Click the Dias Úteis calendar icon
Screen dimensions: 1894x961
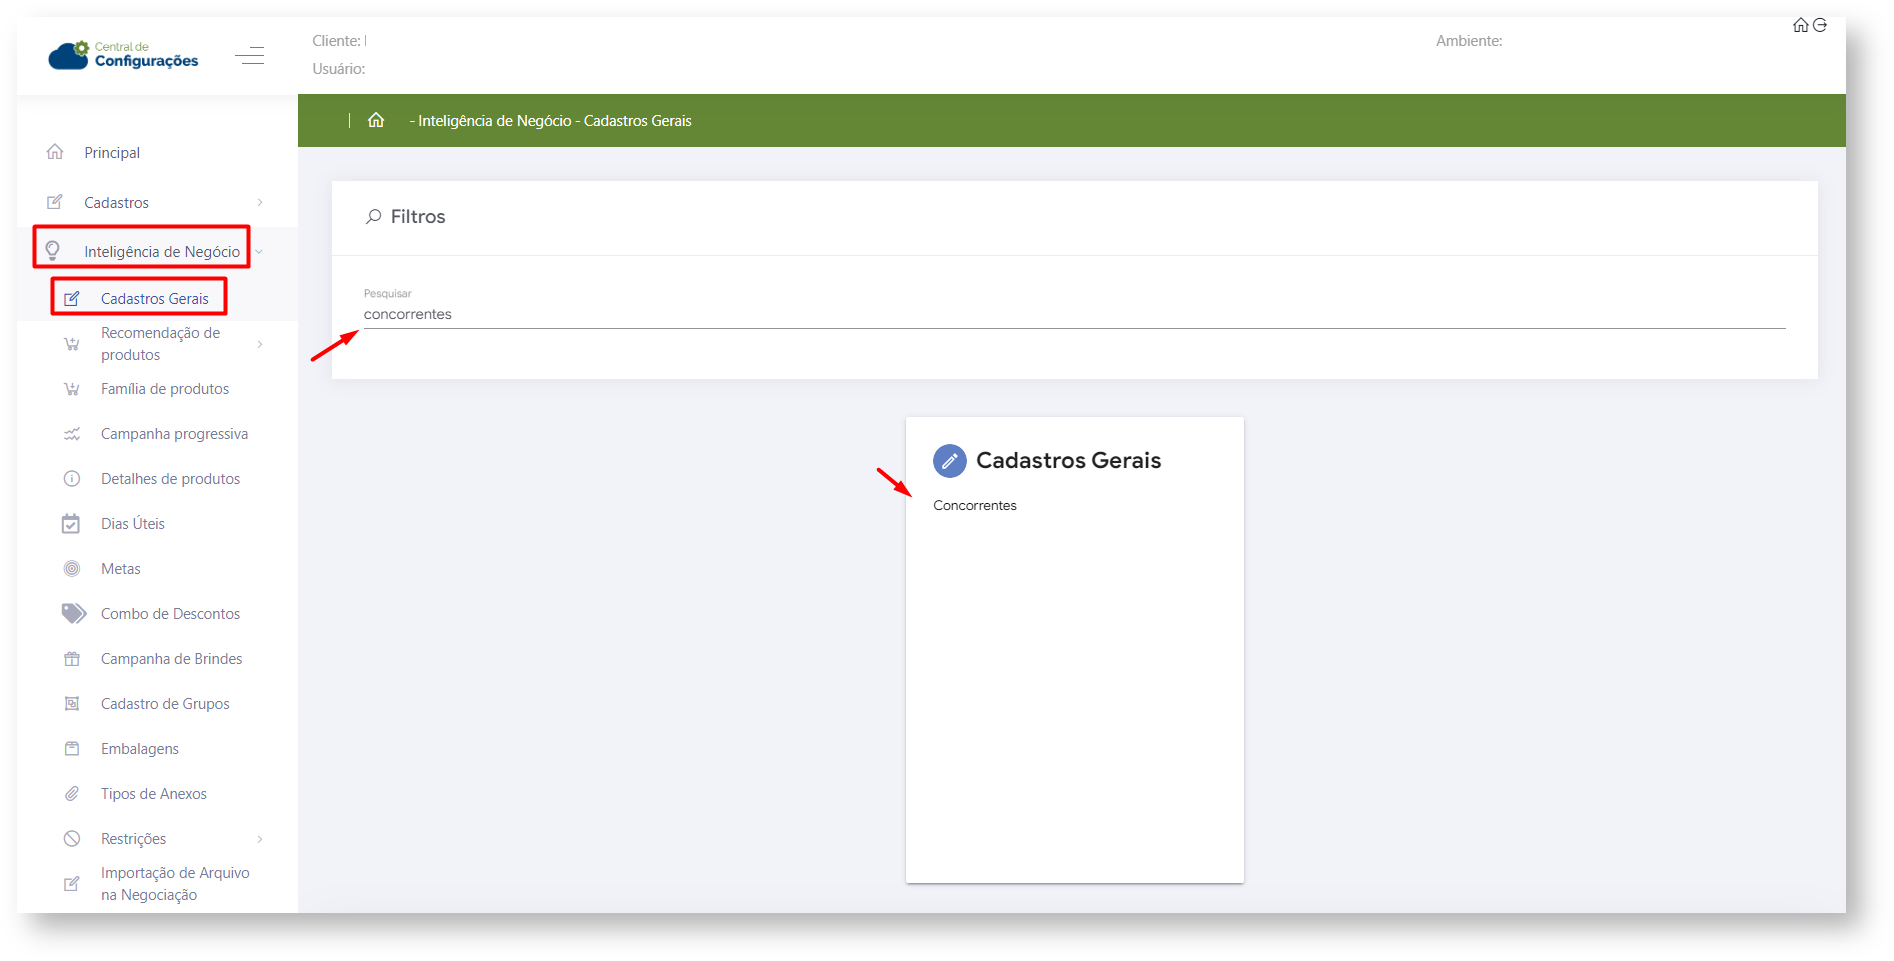(x=71, y=524)
